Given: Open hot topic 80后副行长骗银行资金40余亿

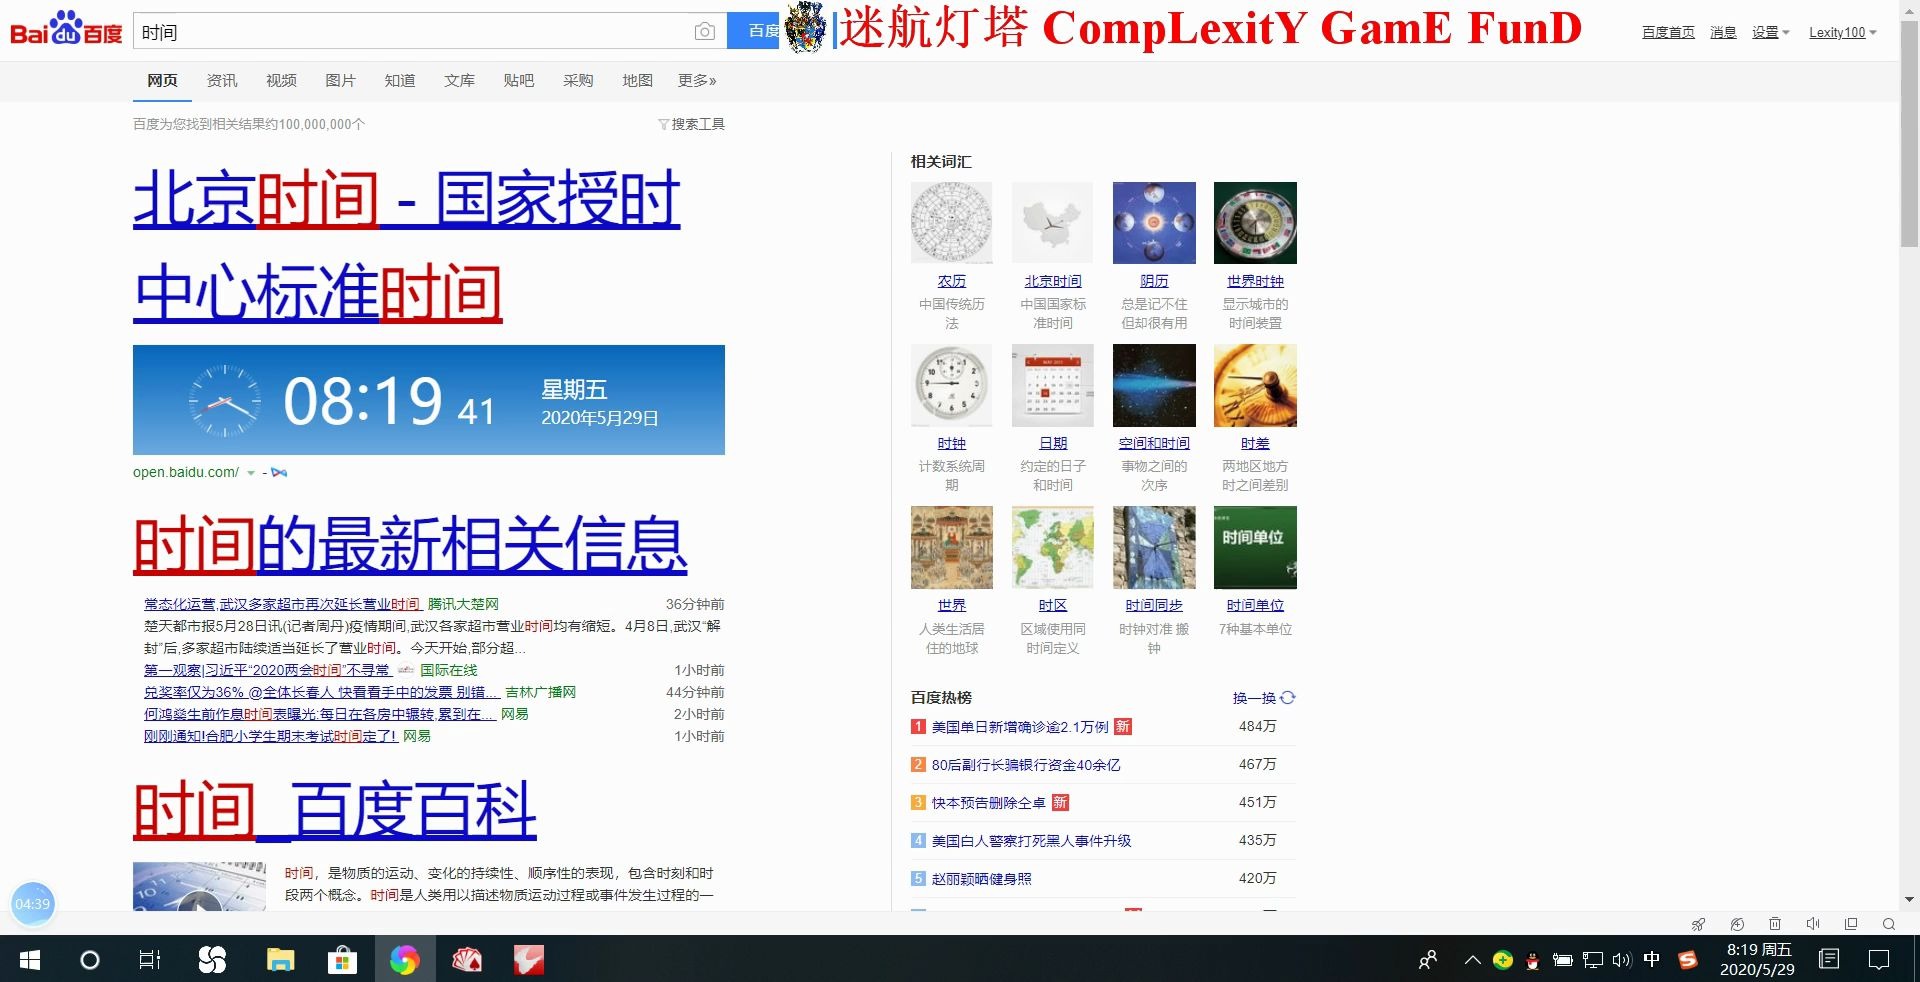Looking at the screenshot, I should pyautogui.click(x=1026, y=765).
